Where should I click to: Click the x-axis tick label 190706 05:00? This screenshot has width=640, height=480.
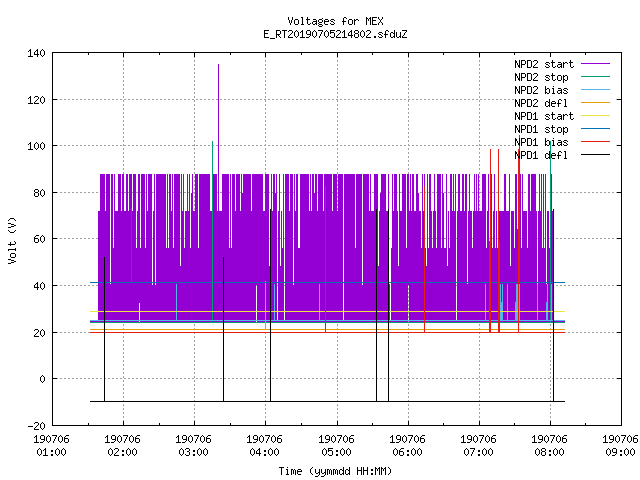coord(336,446)
